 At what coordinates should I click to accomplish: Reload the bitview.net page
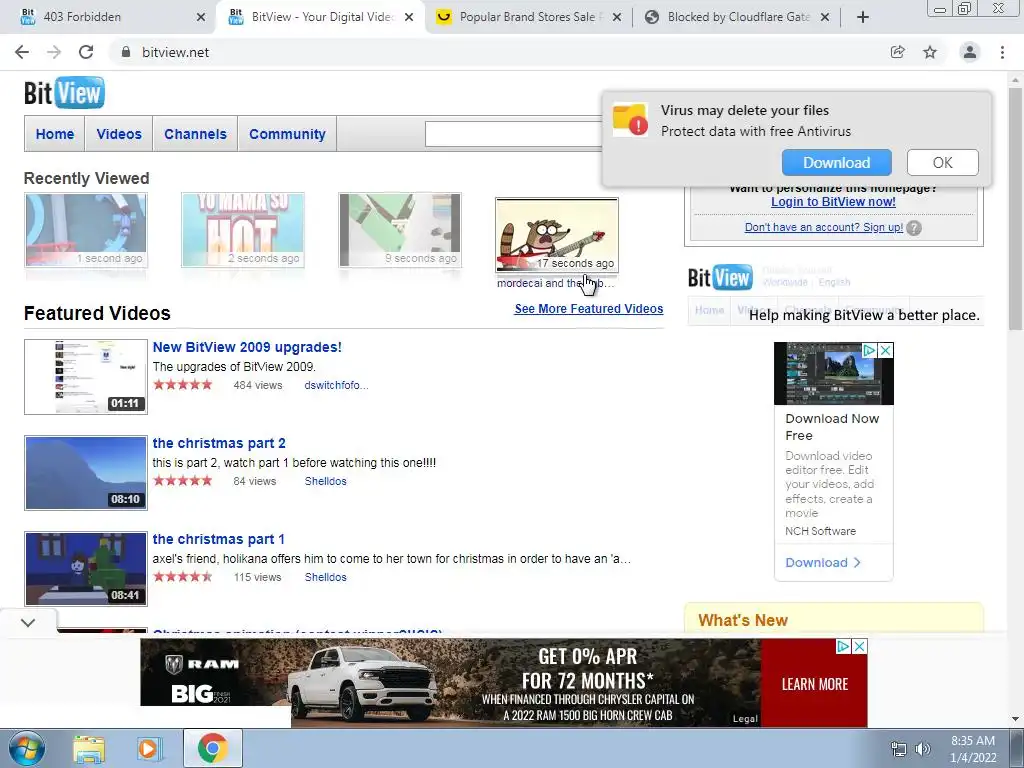pyautogui.click(x=86, y=52)
